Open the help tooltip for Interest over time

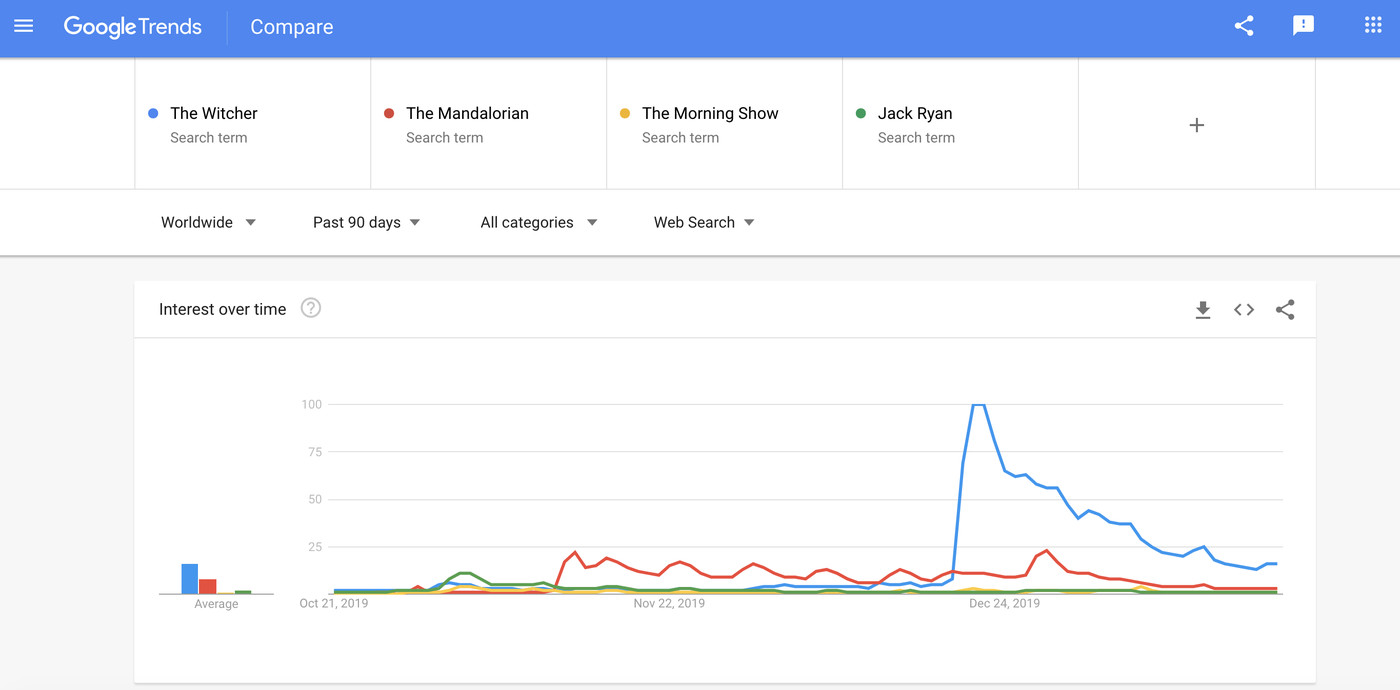(x=310, y=308)
